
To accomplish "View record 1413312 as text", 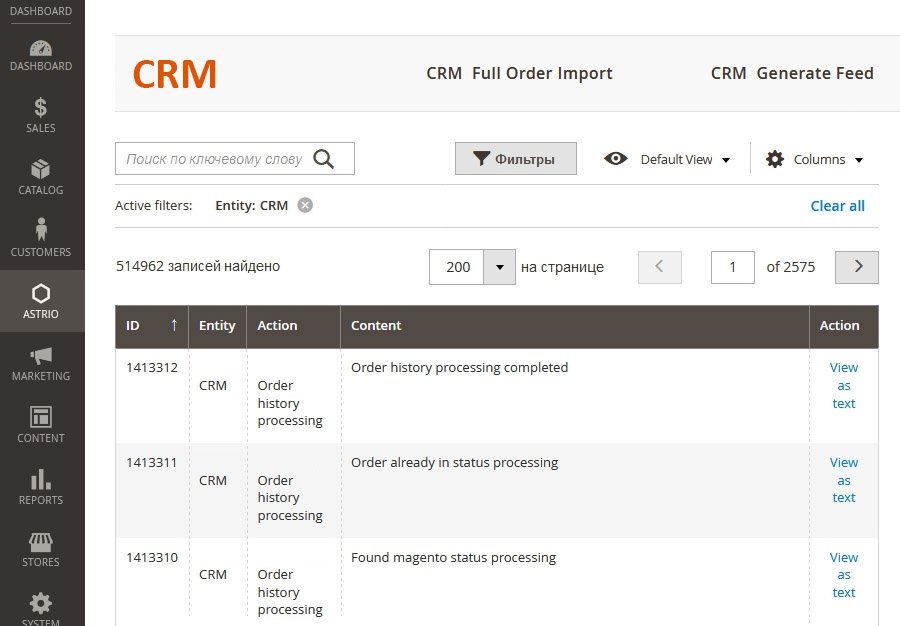I will coord(844,385).
